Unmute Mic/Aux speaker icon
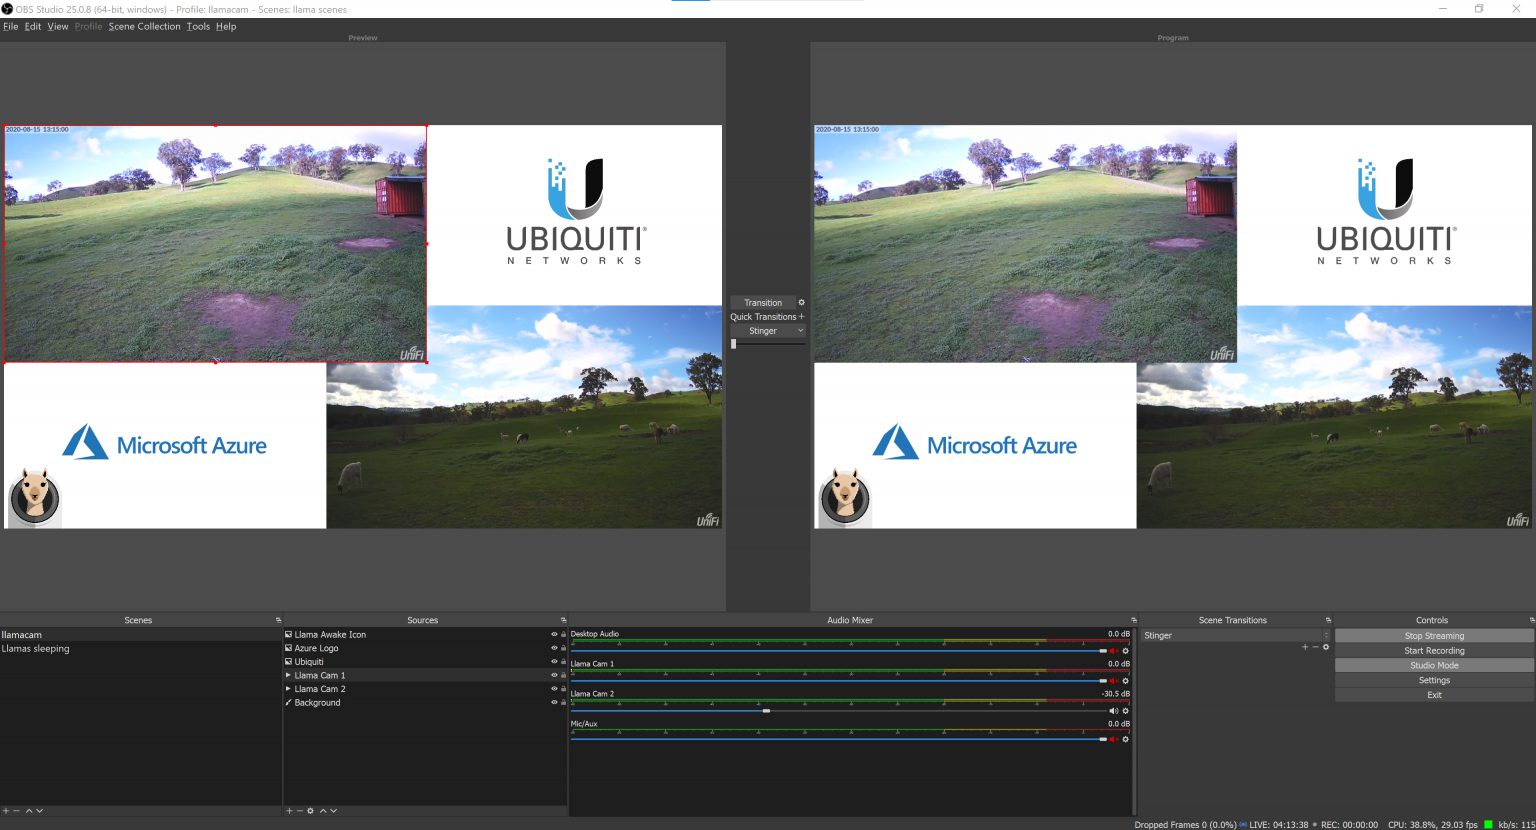 pos(1114,740)
